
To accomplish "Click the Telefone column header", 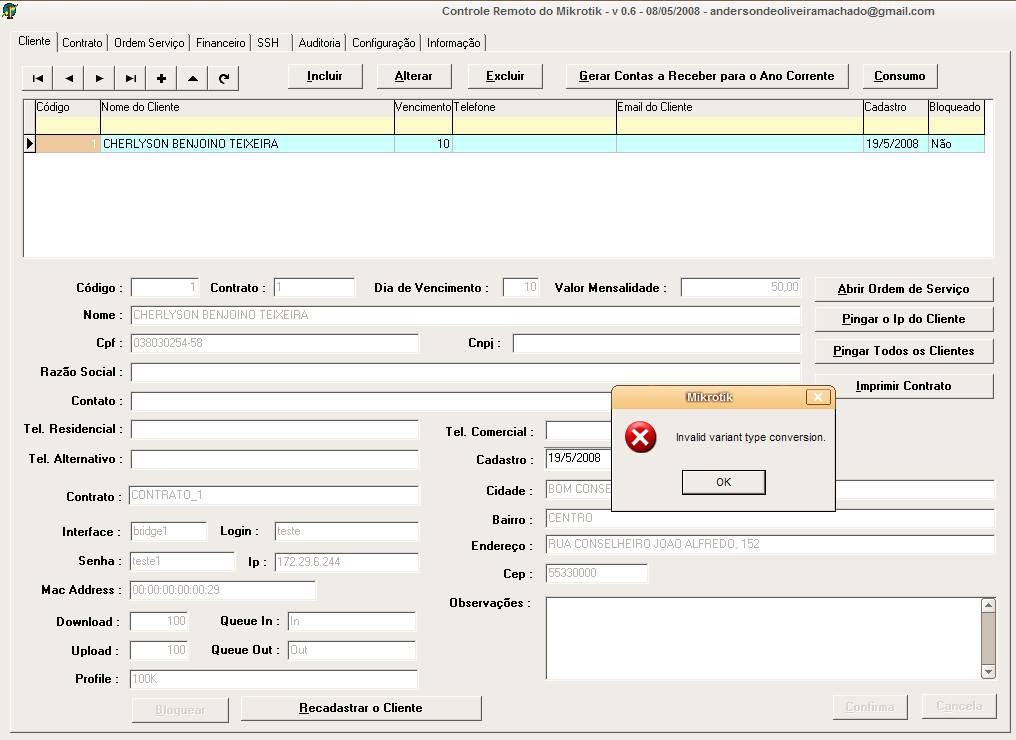I will click(x=534, y=108).
